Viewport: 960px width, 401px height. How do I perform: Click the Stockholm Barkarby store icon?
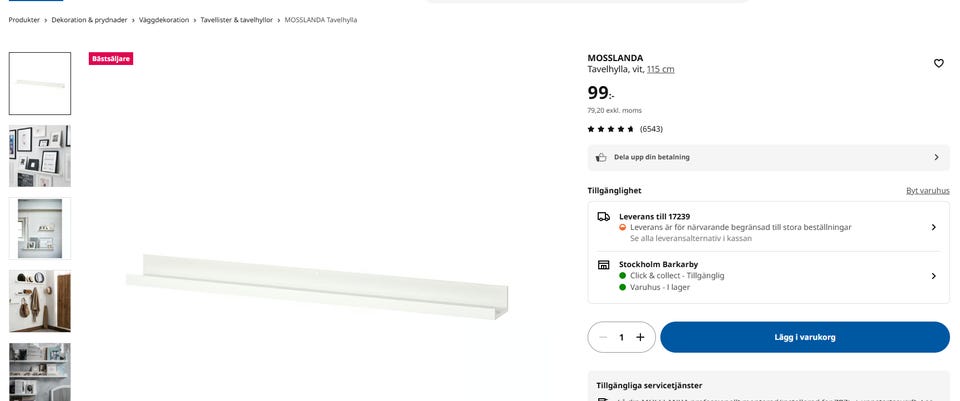pos(604,264)
